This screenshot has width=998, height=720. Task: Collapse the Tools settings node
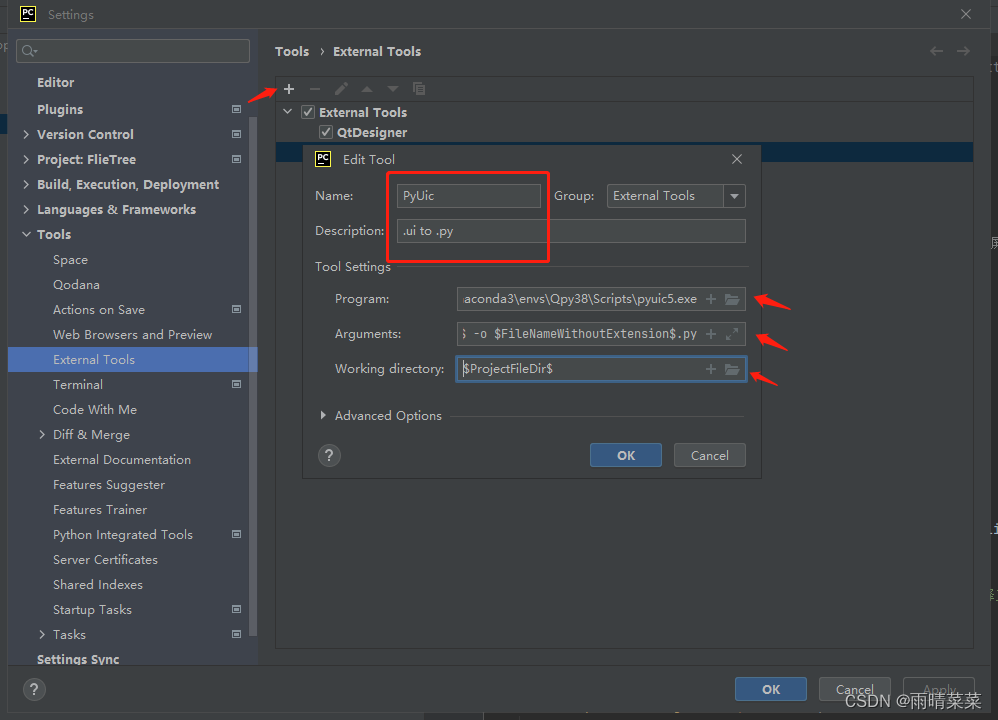pos(26,234)
